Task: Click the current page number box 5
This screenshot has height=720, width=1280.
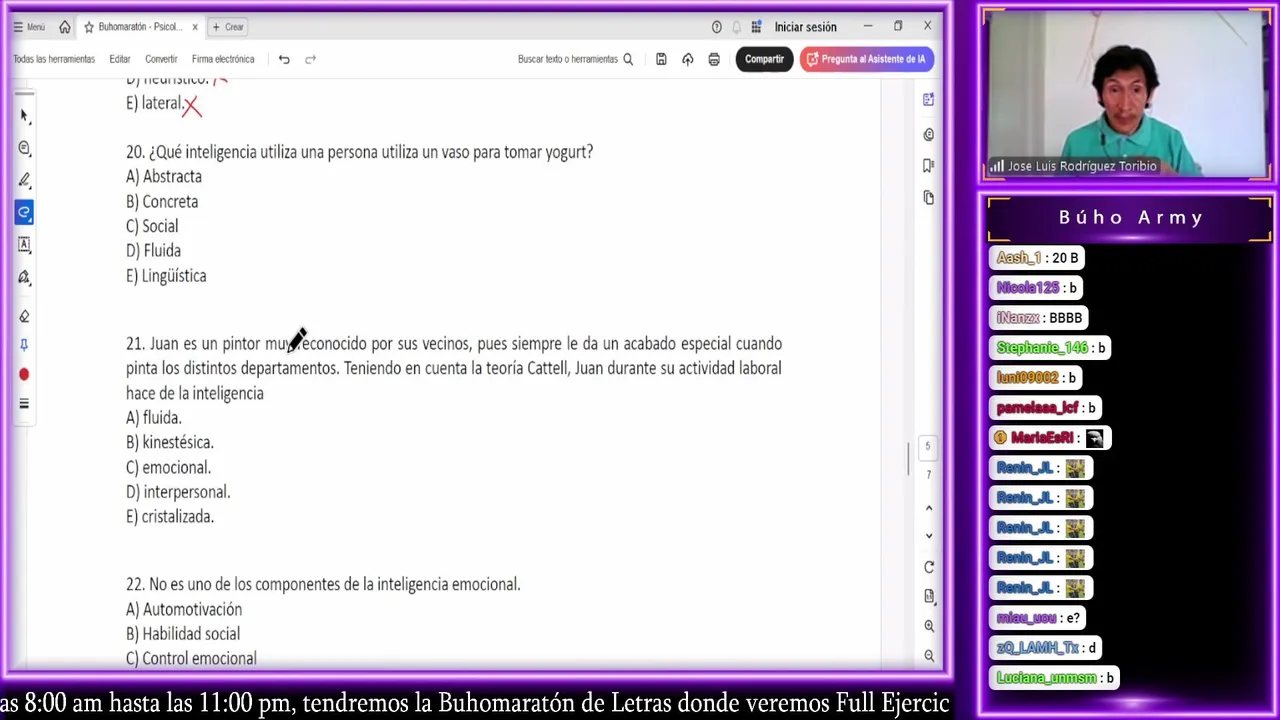Action: point(927,446)
